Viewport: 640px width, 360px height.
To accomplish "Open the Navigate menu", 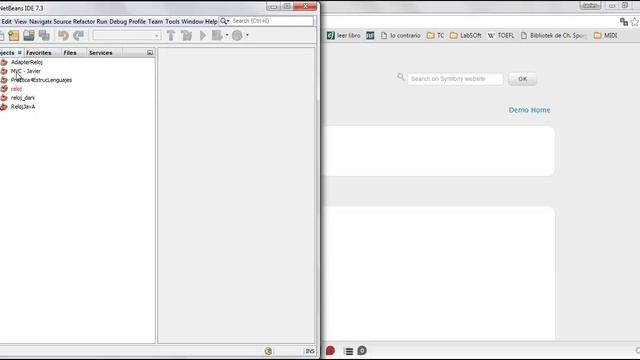I will pyautogui.click(x=40, y=22).
